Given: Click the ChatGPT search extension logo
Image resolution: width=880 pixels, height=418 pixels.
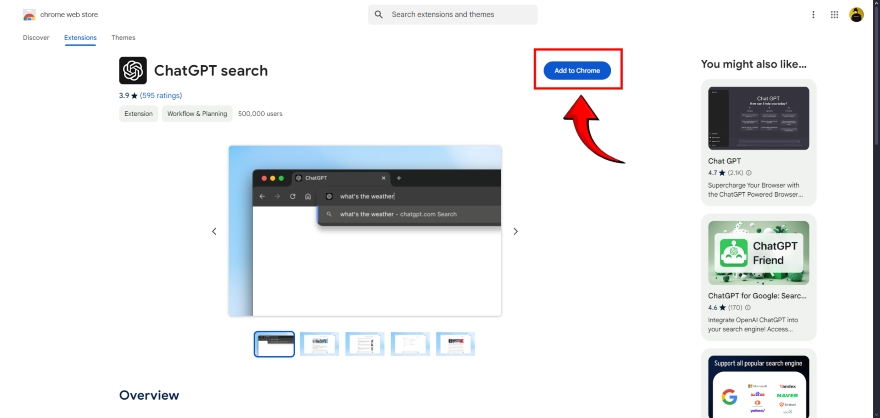Looking at the screenshot, I should tap(133, 71).
